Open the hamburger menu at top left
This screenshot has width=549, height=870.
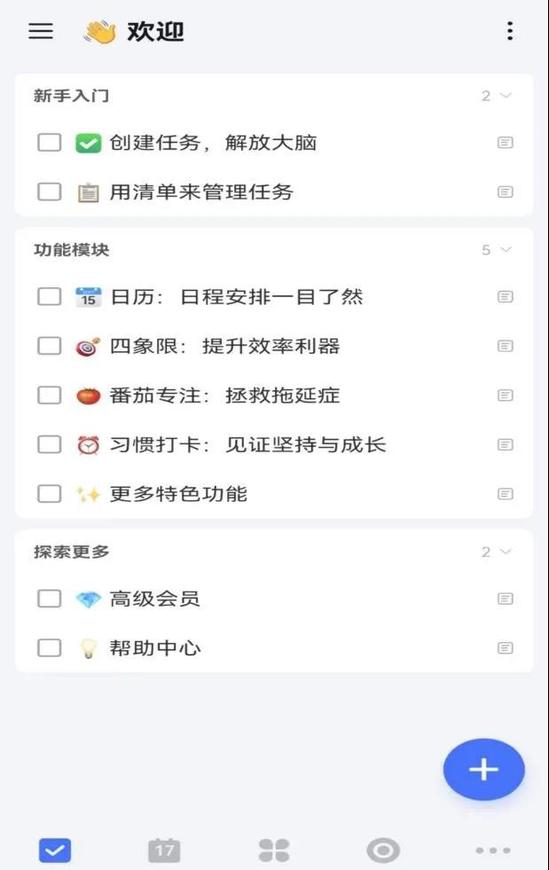pos(41,31)
